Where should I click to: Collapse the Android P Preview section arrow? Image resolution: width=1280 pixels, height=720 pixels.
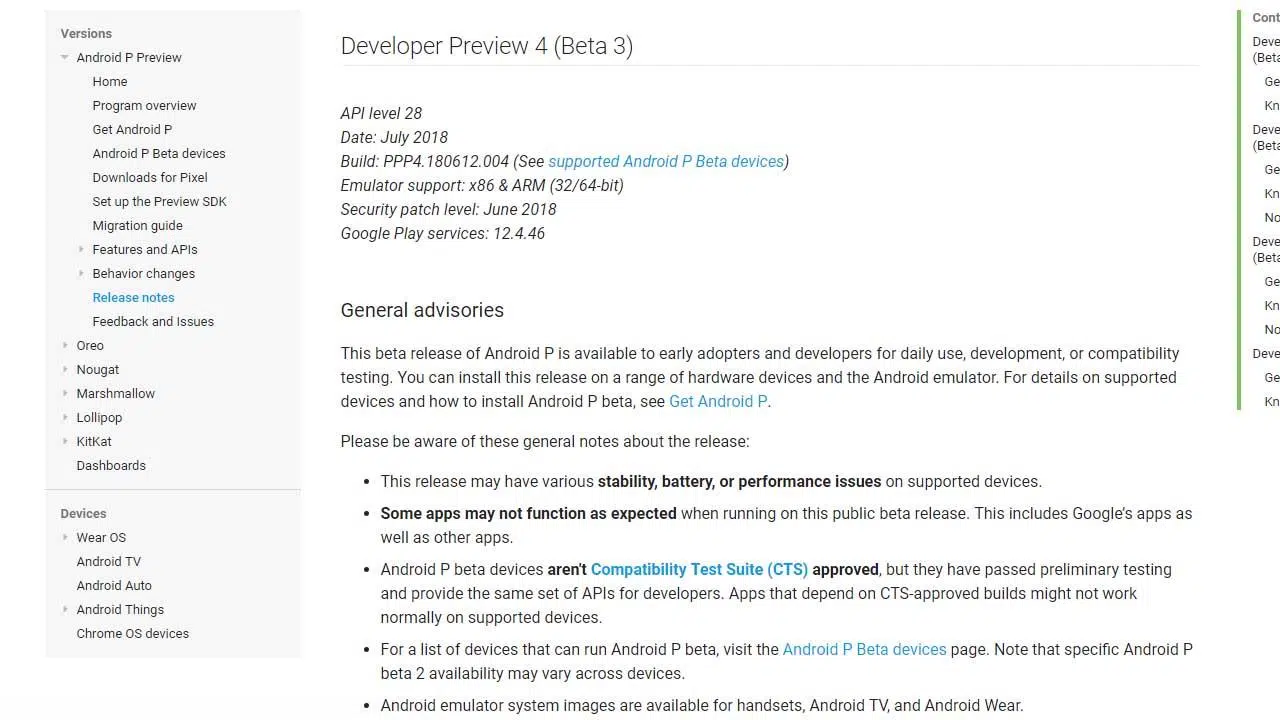click(x=65, y=58)
